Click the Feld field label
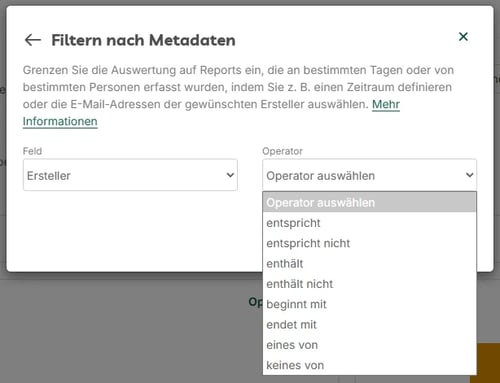The image size is (500, 383). [x=32, y=151]
